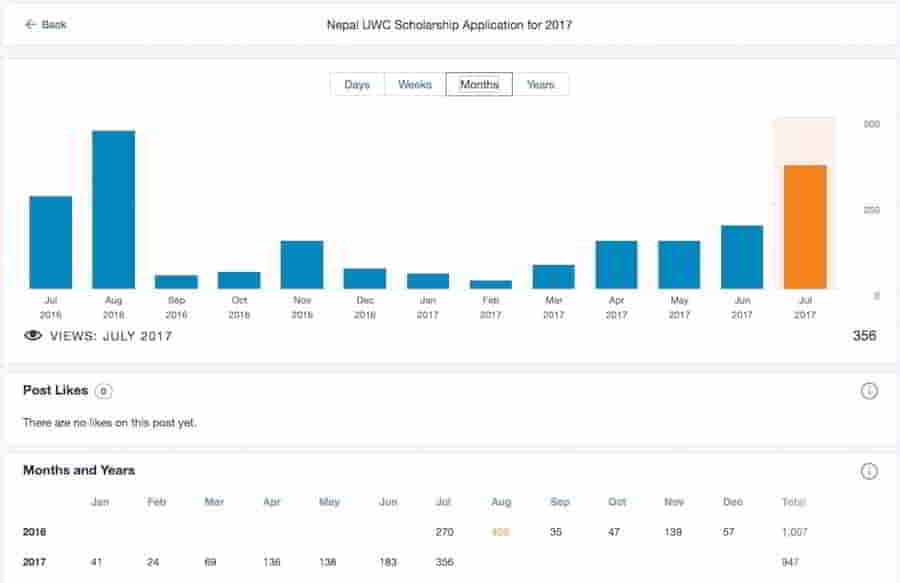The width and height of the screenshot is (900, 583).
Task: Click the 2016 October value 47
Action: [614, 532]
